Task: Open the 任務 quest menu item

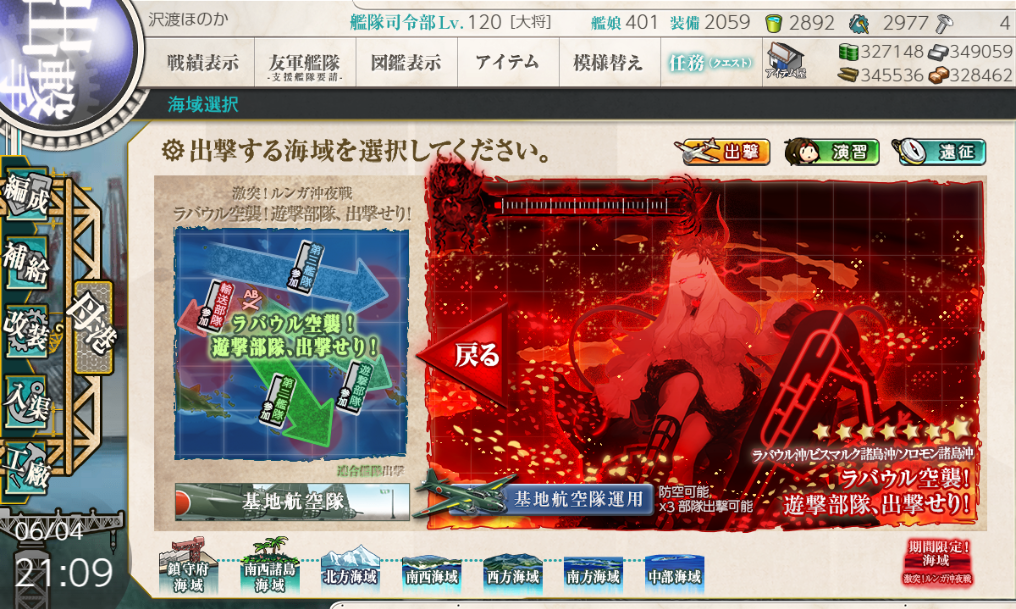Action: pos(710,63)
